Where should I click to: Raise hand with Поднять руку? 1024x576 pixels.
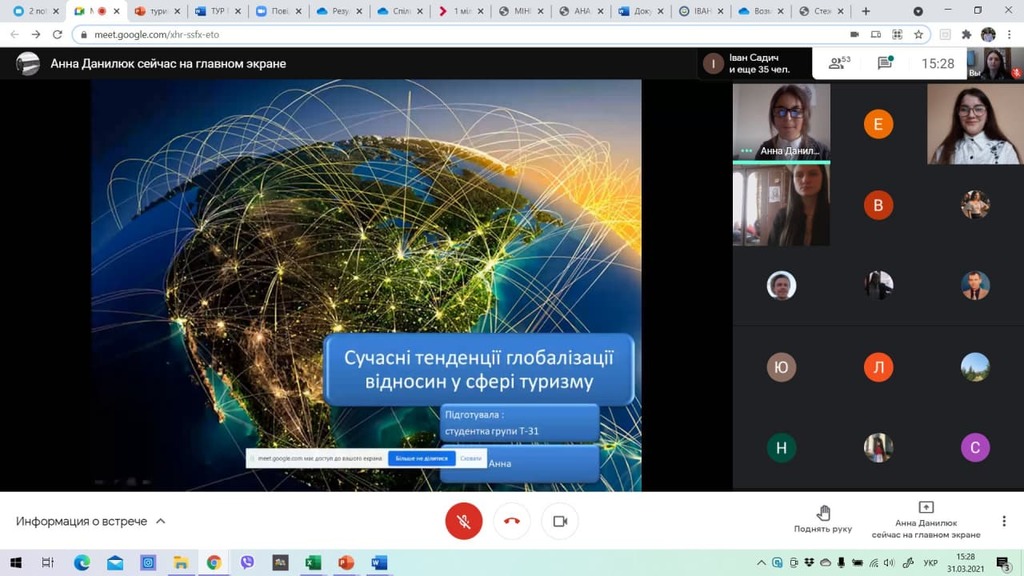click(x=823, y=519)
